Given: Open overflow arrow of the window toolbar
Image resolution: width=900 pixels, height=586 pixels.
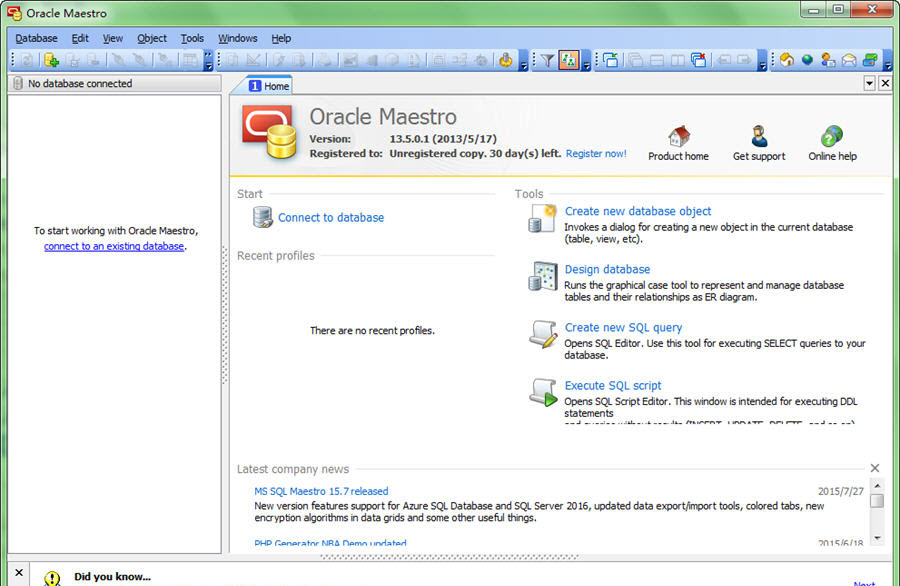Looking at the screenshot, I should 762,60.
